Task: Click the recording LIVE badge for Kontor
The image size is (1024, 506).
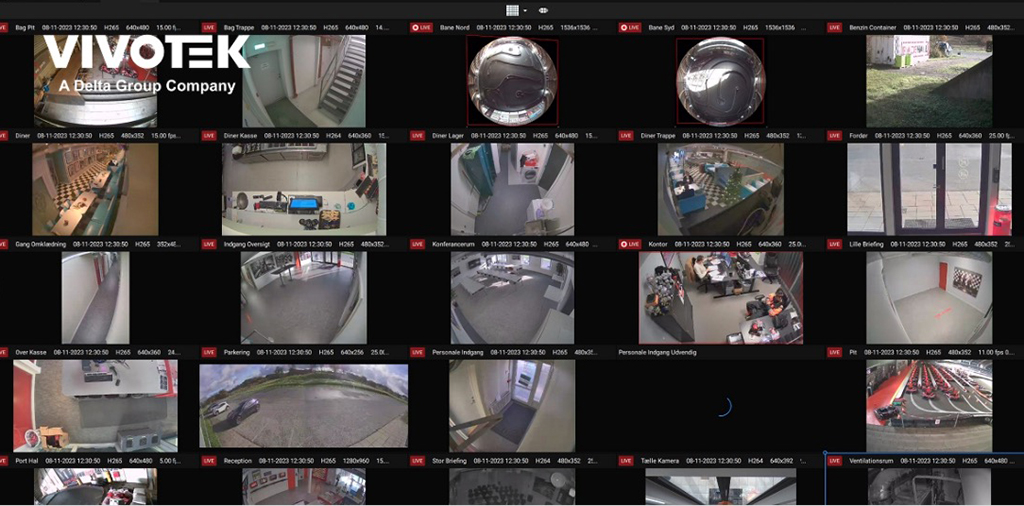Action: pos(629,244)
